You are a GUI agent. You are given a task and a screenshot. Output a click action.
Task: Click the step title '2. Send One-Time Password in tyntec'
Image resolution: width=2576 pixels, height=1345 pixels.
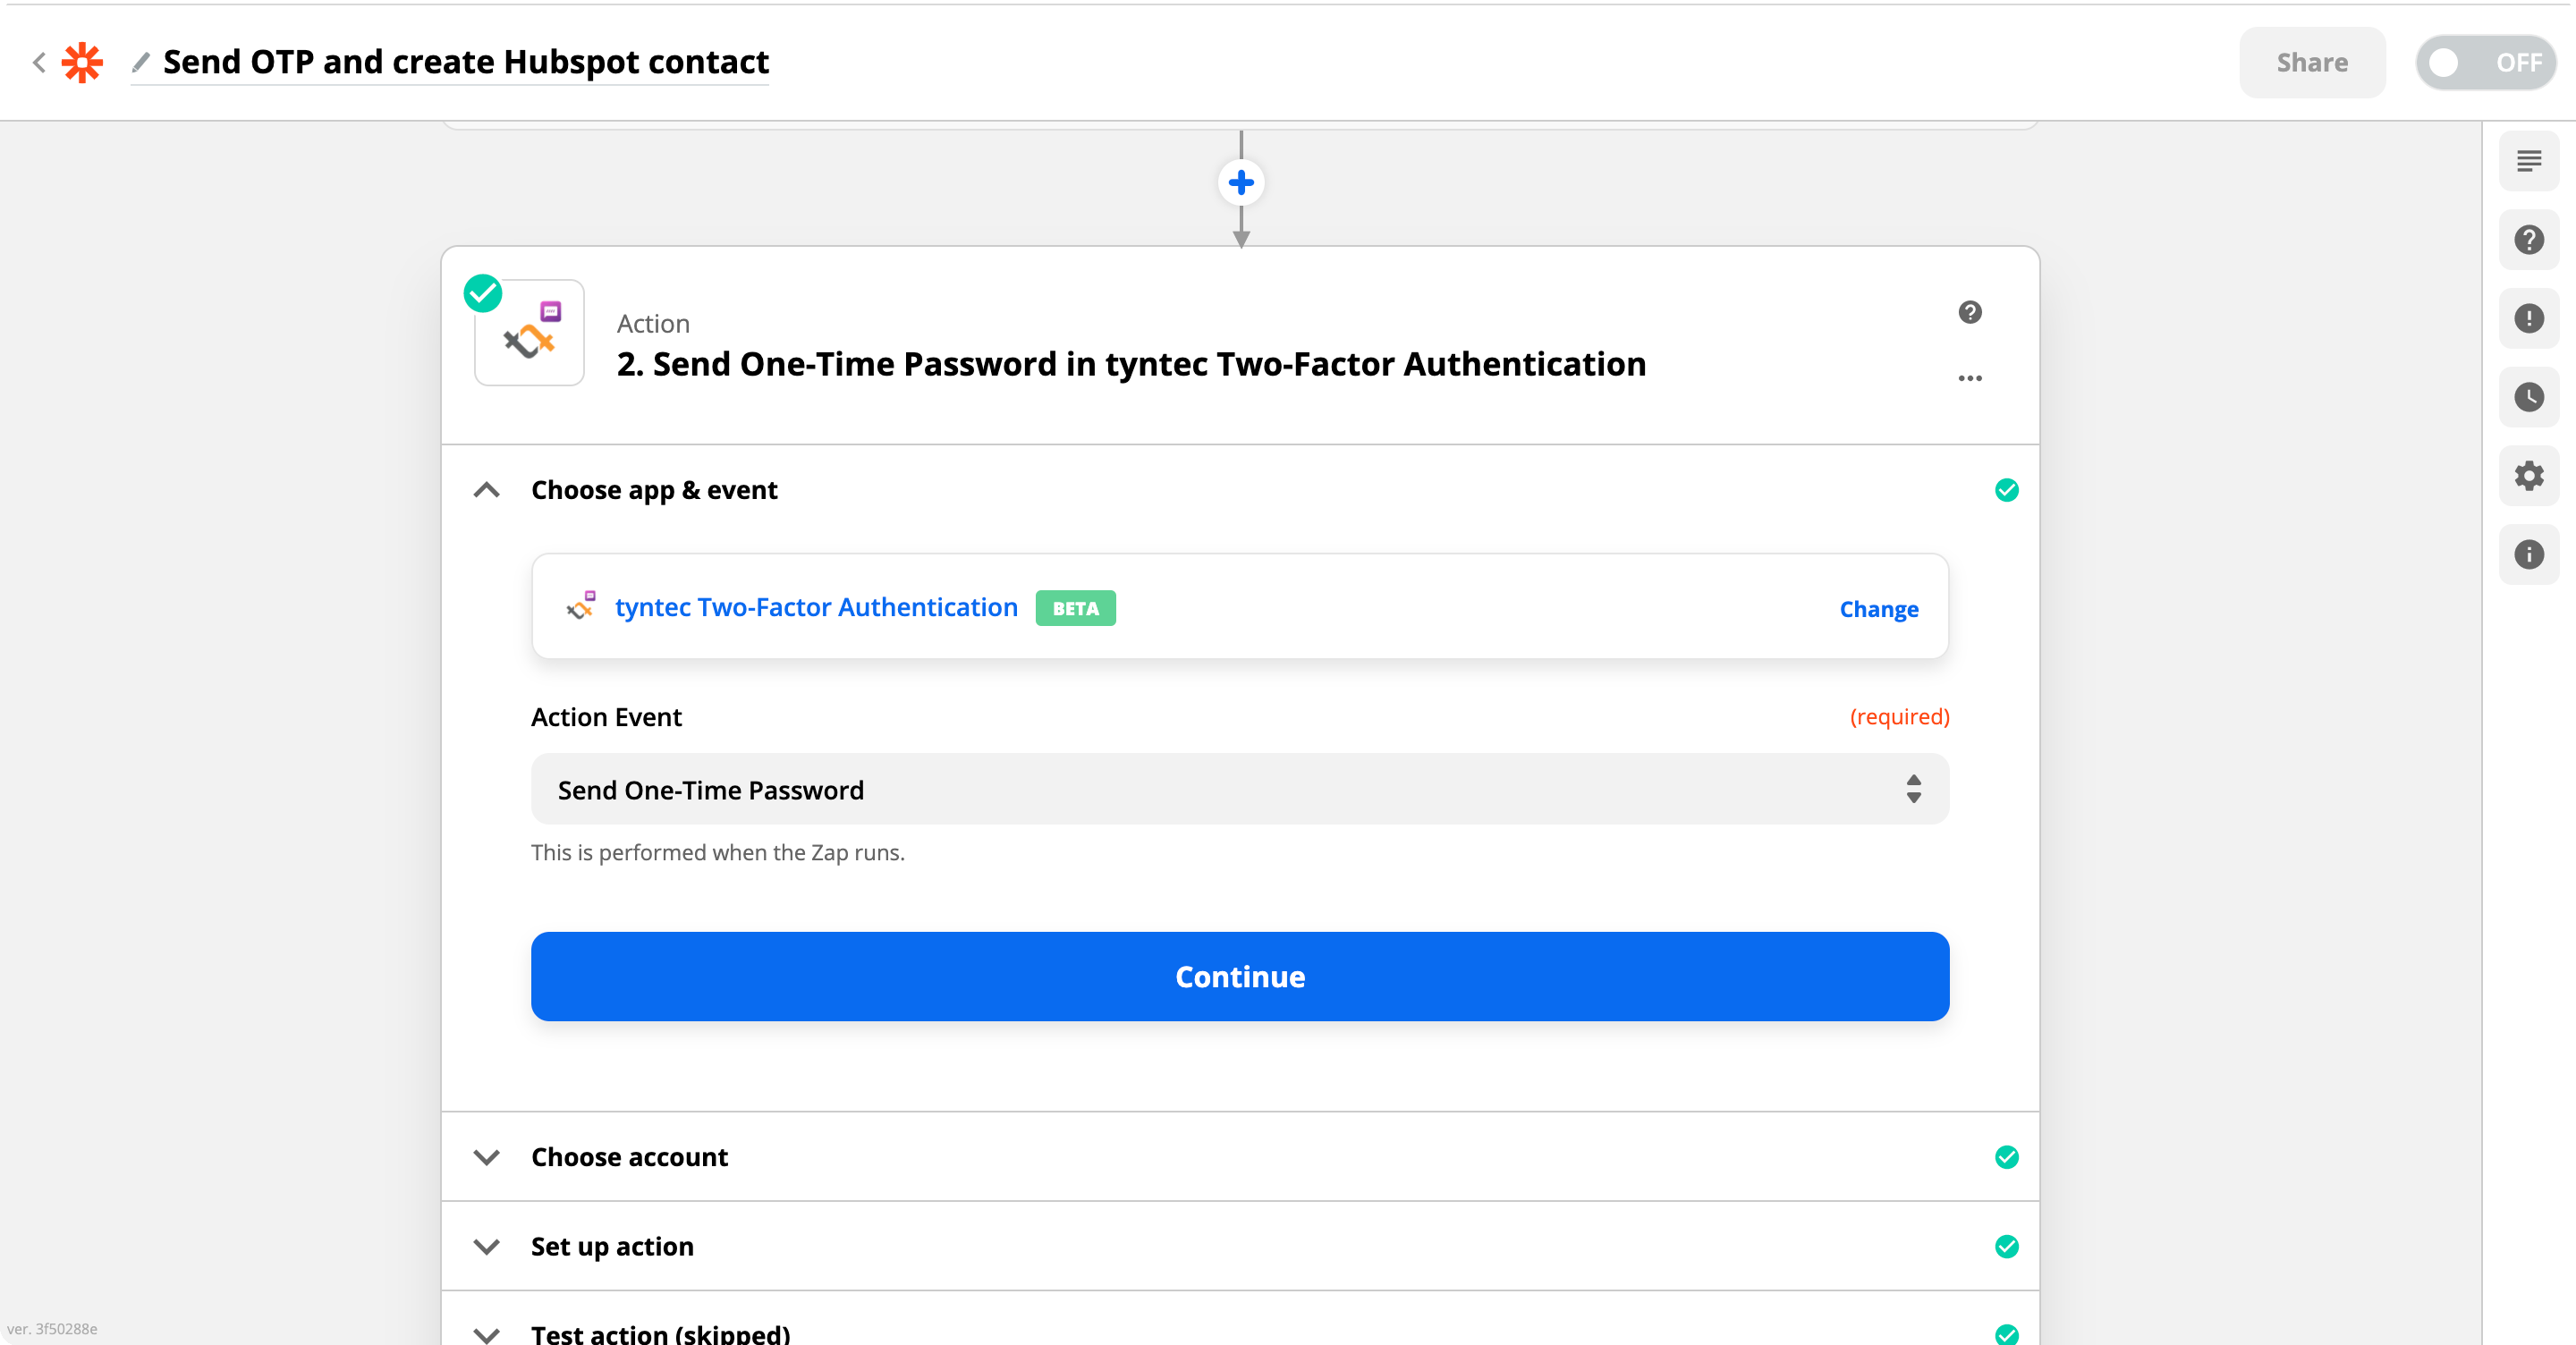pos(1131,364)
